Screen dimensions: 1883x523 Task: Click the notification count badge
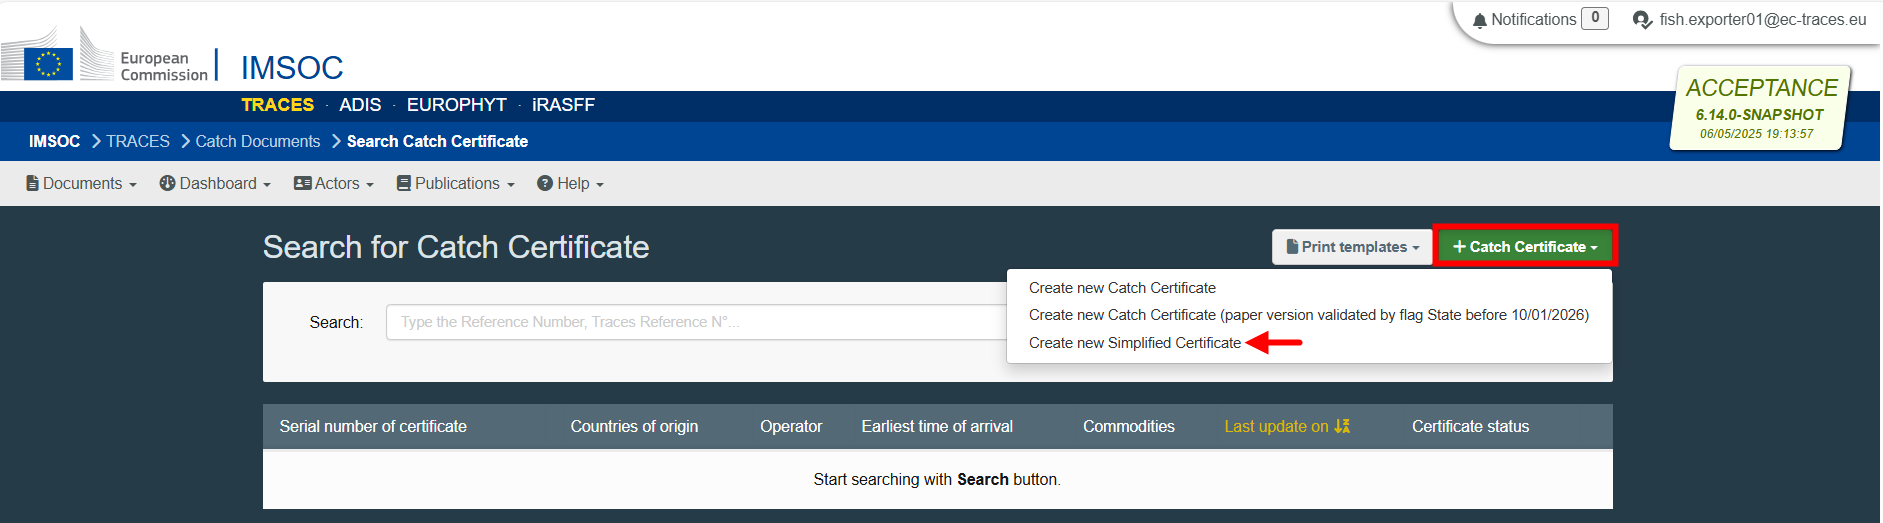[x=1594, y=18]
